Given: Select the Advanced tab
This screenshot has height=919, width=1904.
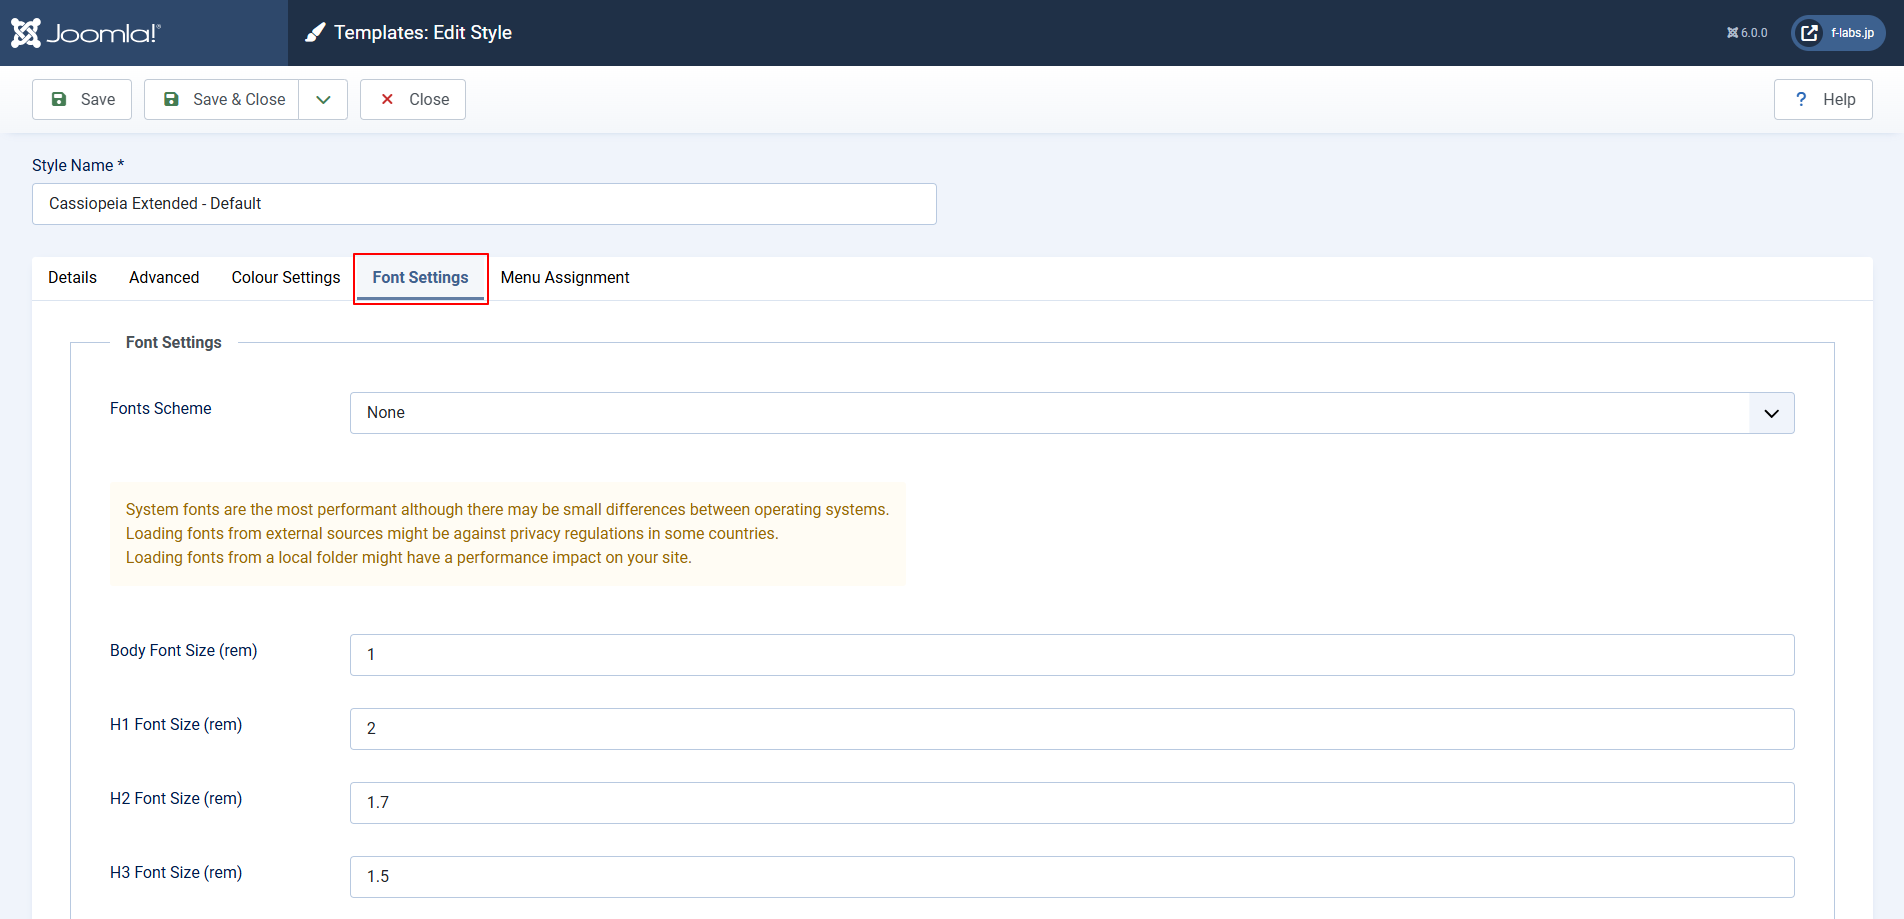Looking at the screenshot, I should coord(164,277).
